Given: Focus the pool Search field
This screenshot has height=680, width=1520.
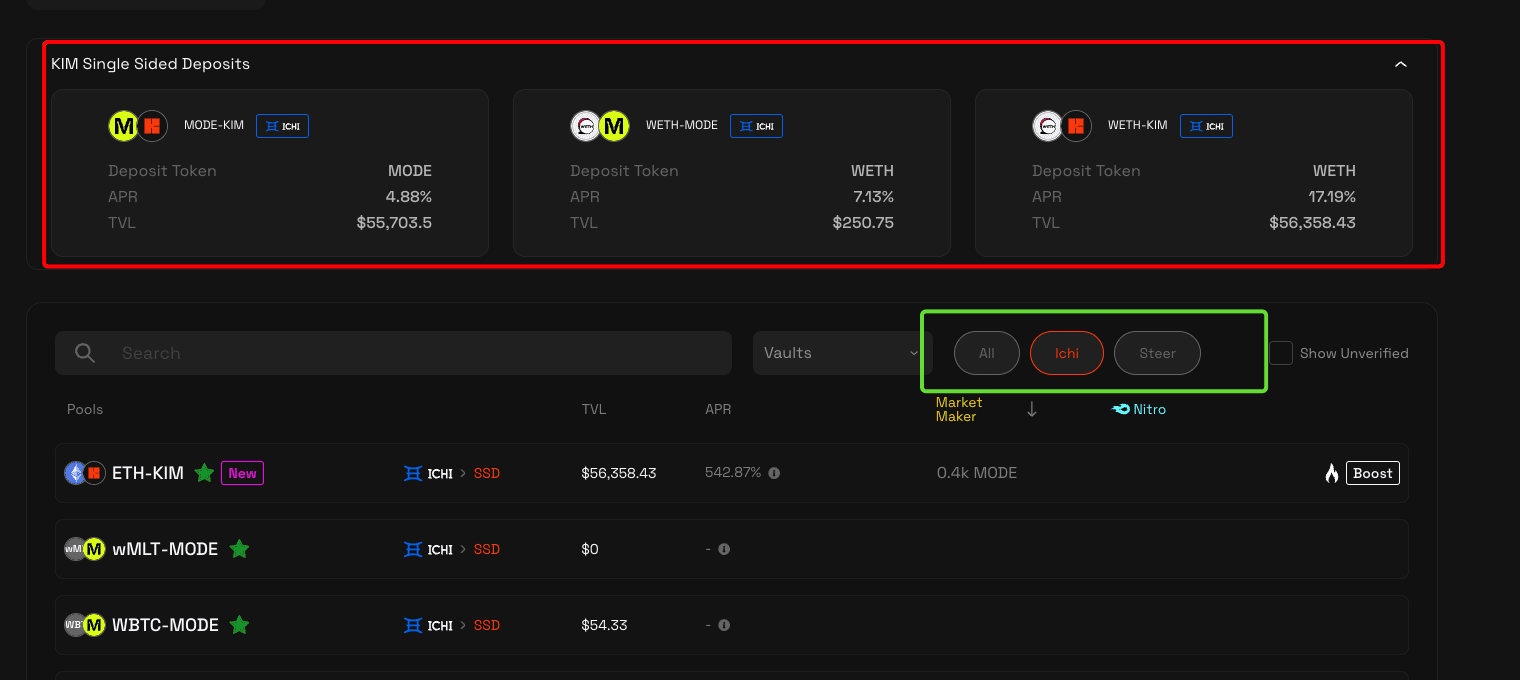Looking at the screenshot, I should pyautogui.click(x=394, y=353).
